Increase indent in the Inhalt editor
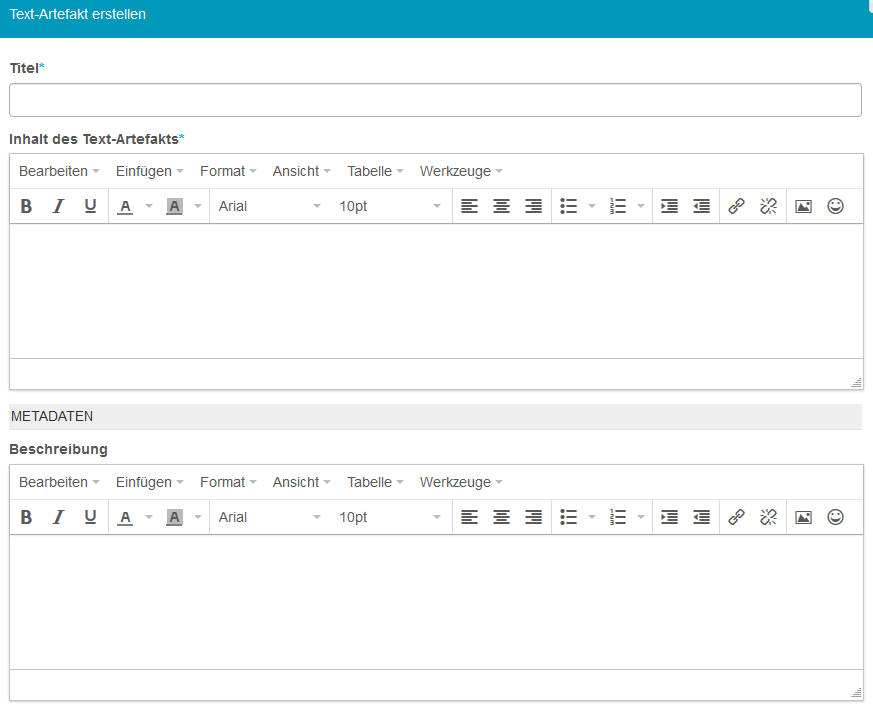 (x=669, y=206)
